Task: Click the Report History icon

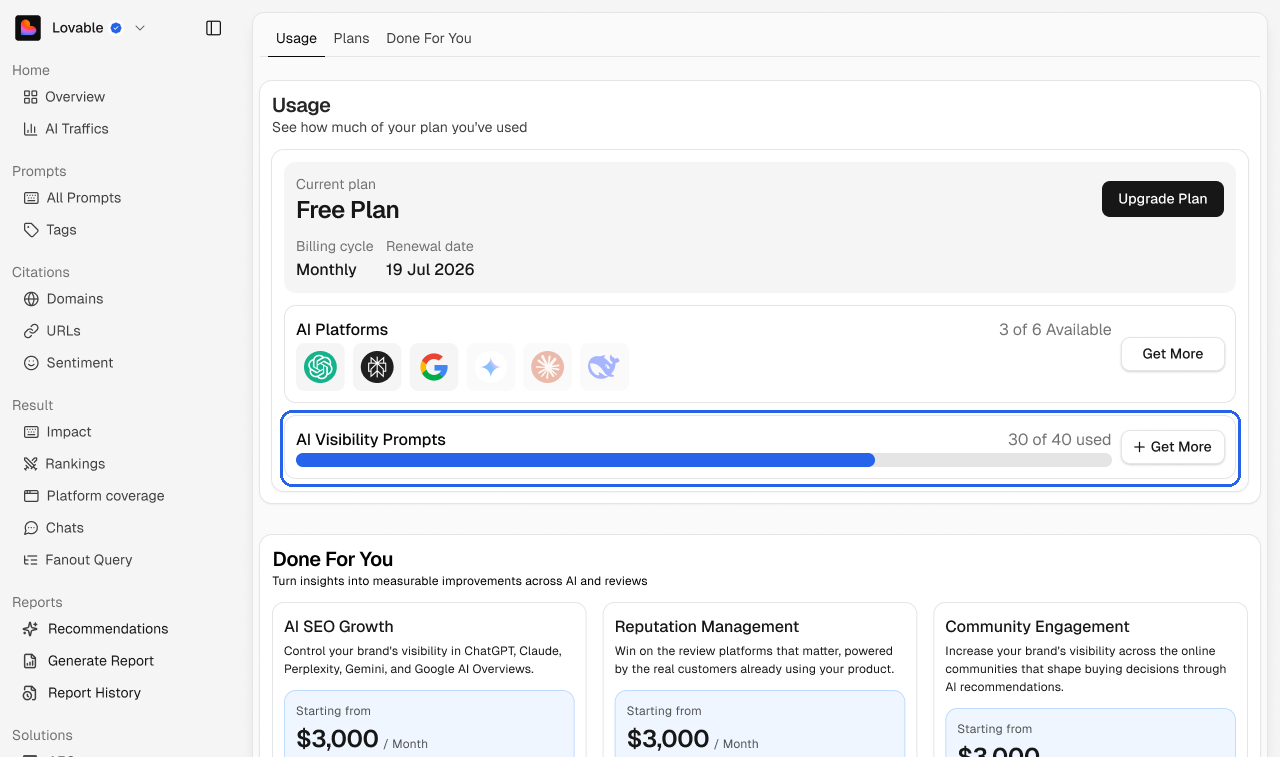Action: (31, 693)
